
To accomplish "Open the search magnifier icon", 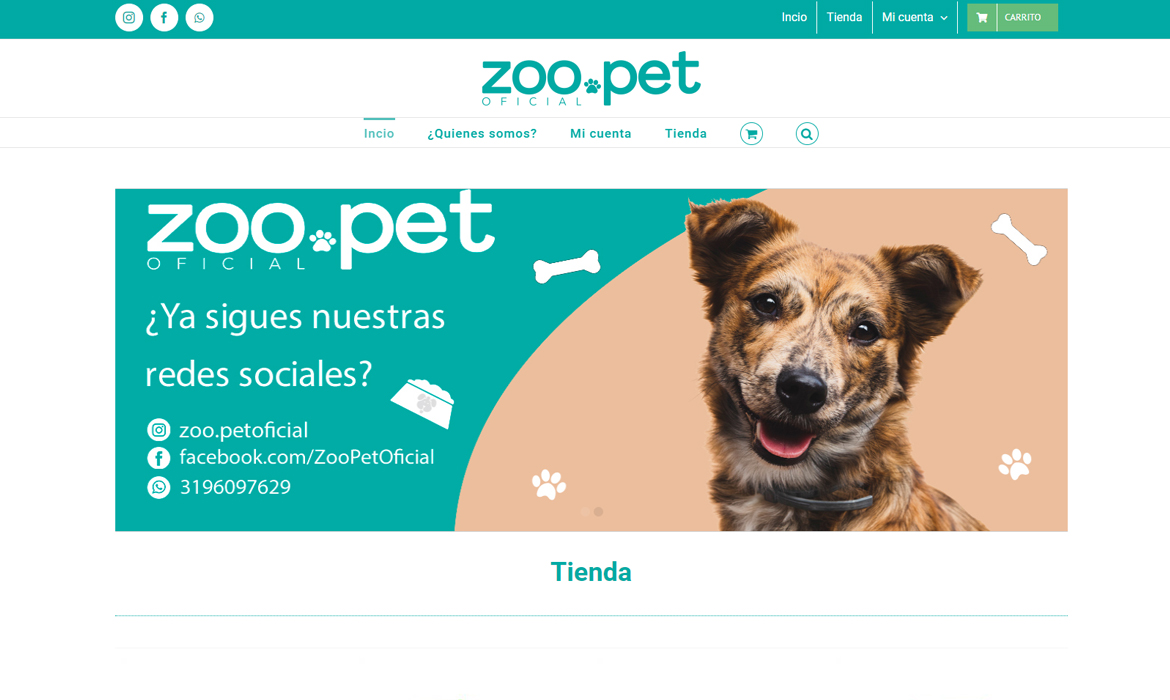I will (x=807, y=134).
